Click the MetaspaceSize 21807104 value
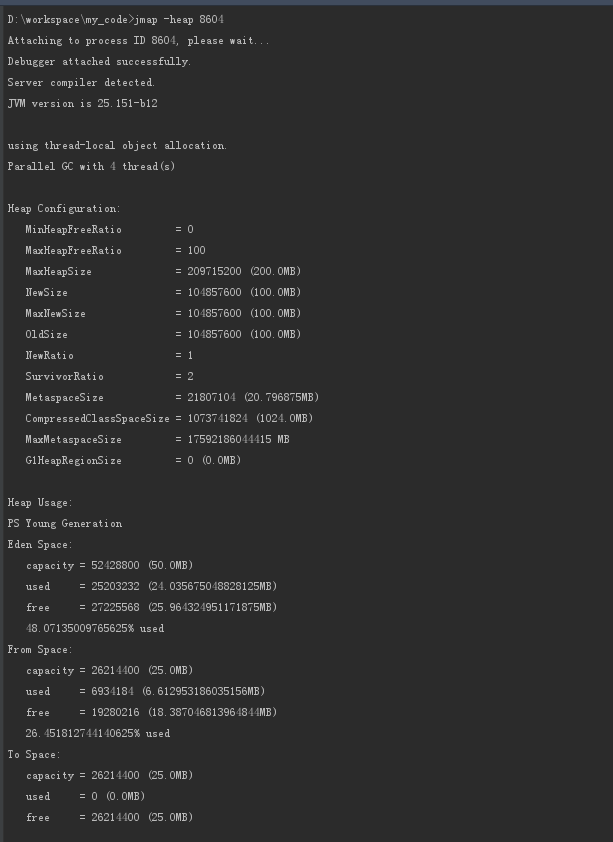Image resolution: width=613 pixels, height=842 pixels. (x=211, y=397)
